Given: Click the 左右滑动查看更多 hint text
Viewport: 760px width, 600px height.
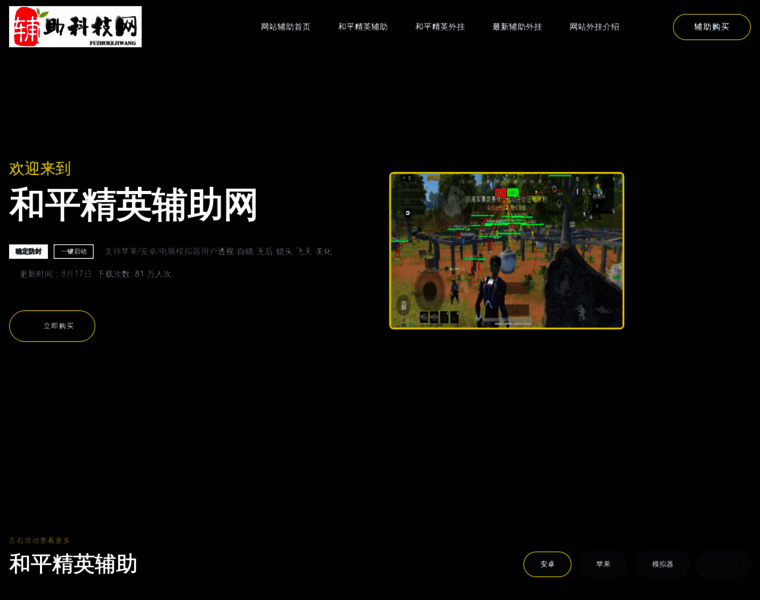Looking at the screenshot, I should (x=39, y=540).
